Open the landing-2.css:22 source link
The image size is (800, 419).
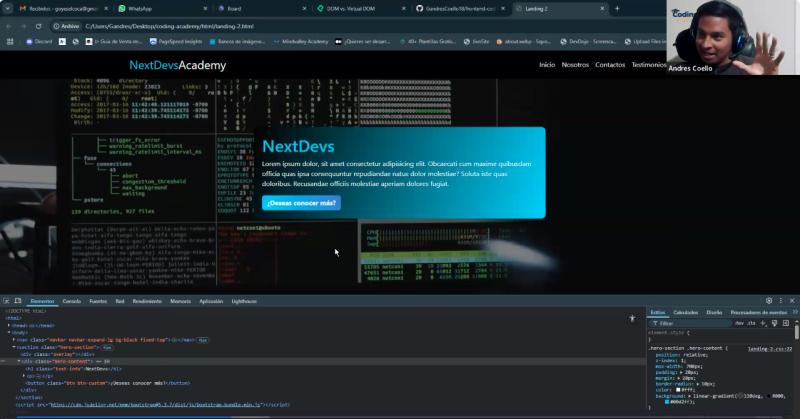pyautogui.click(x=770, y=349)
